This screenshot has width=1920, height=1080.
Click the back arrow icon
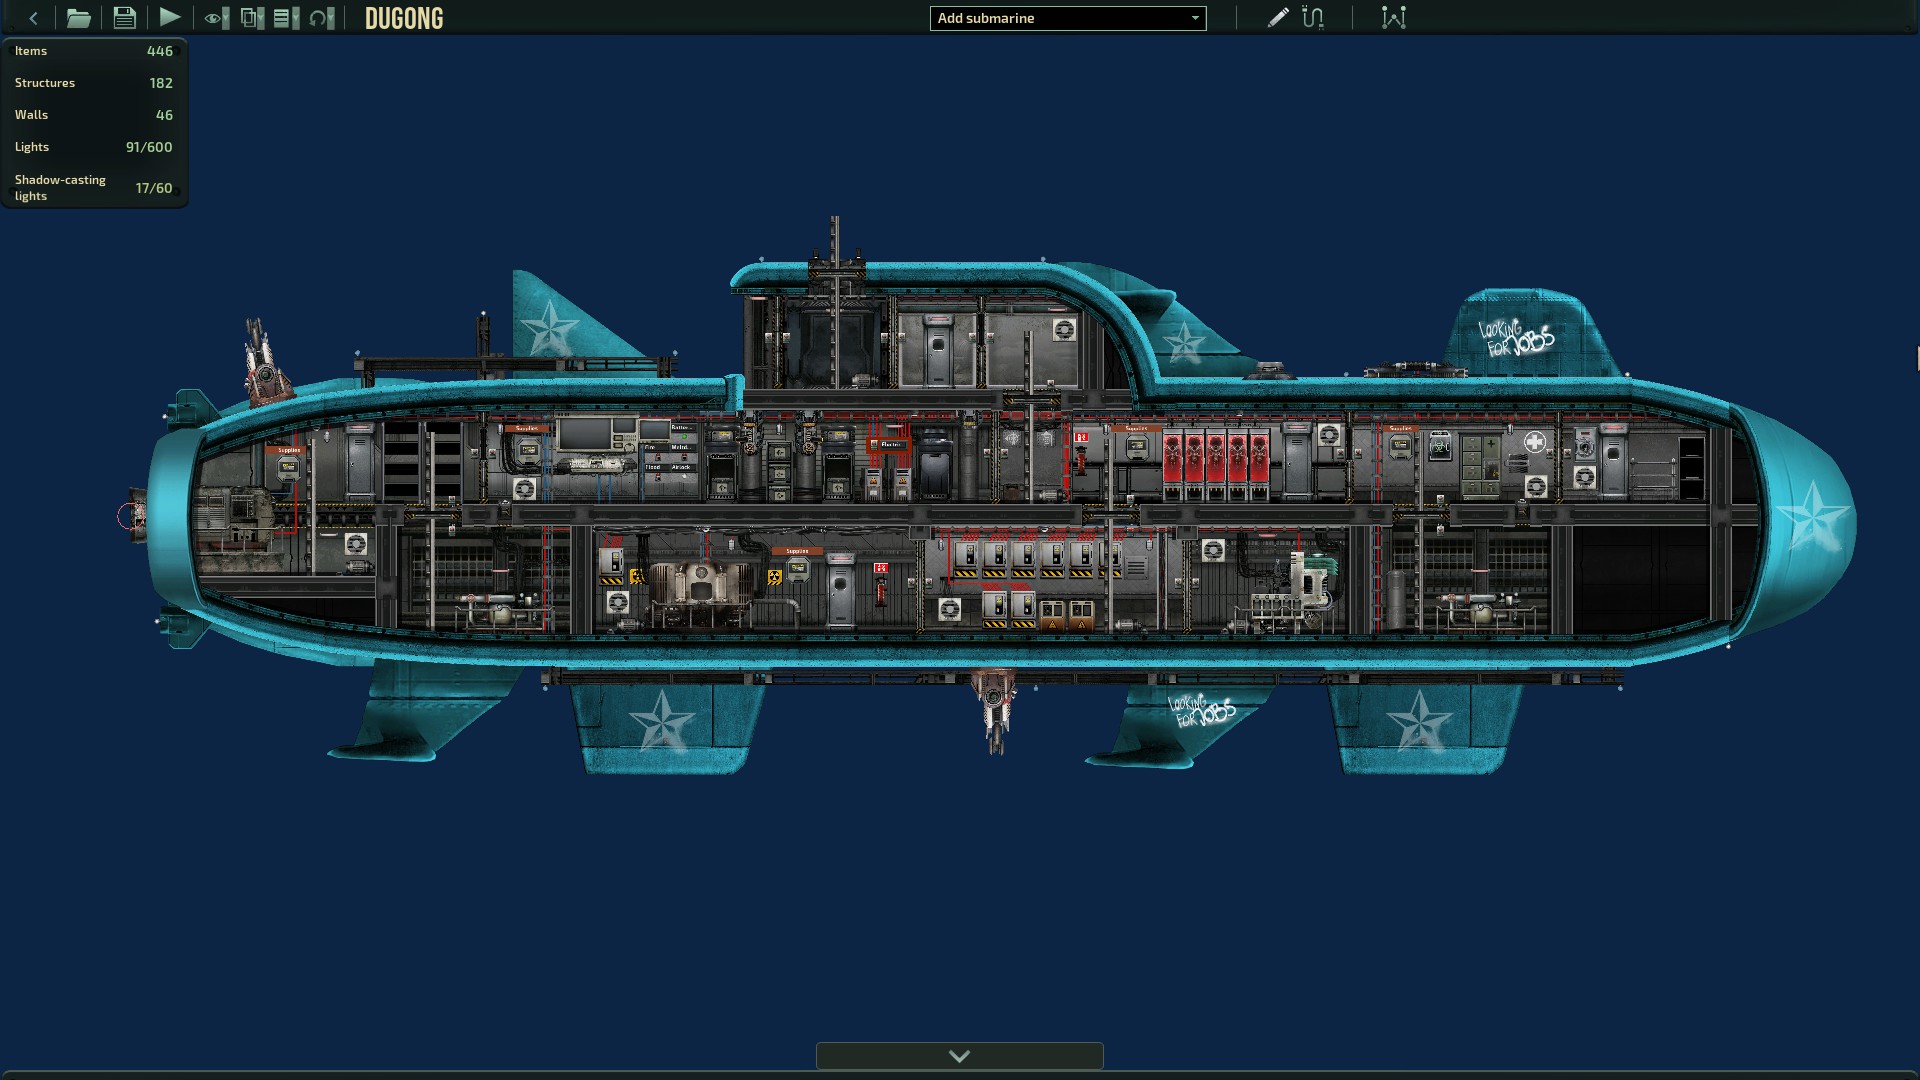[33, 18]
